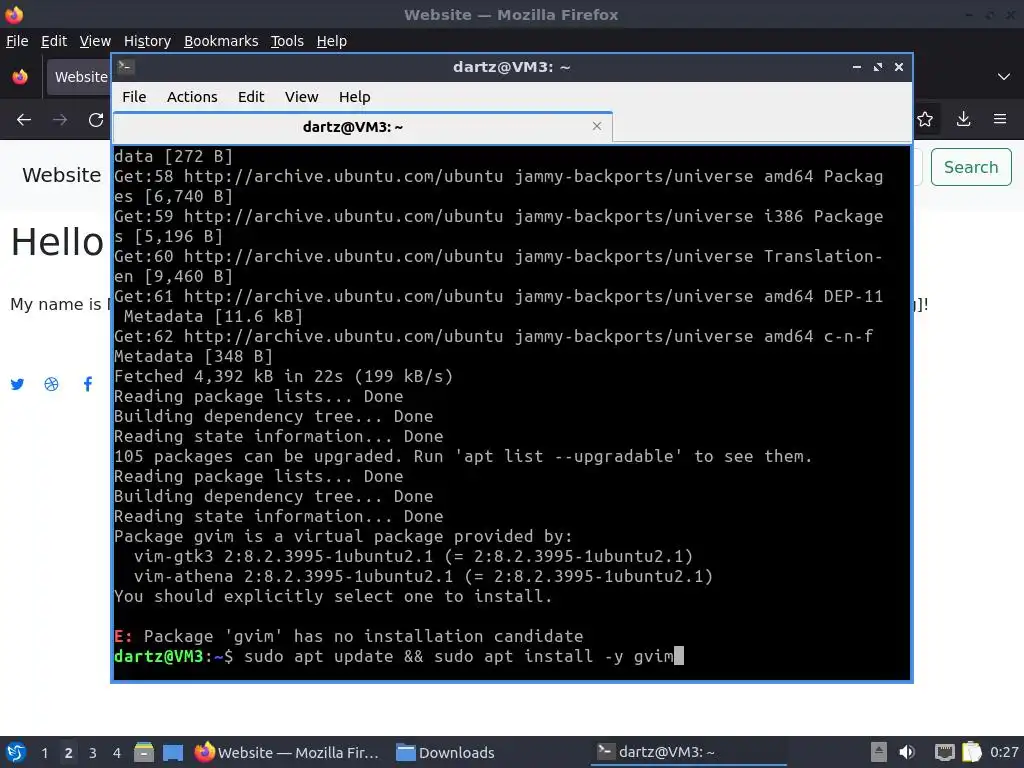The image size is (1024, 768).
Task: Go forward with Firefox forward arrow
Action: [x=59, y=120]
